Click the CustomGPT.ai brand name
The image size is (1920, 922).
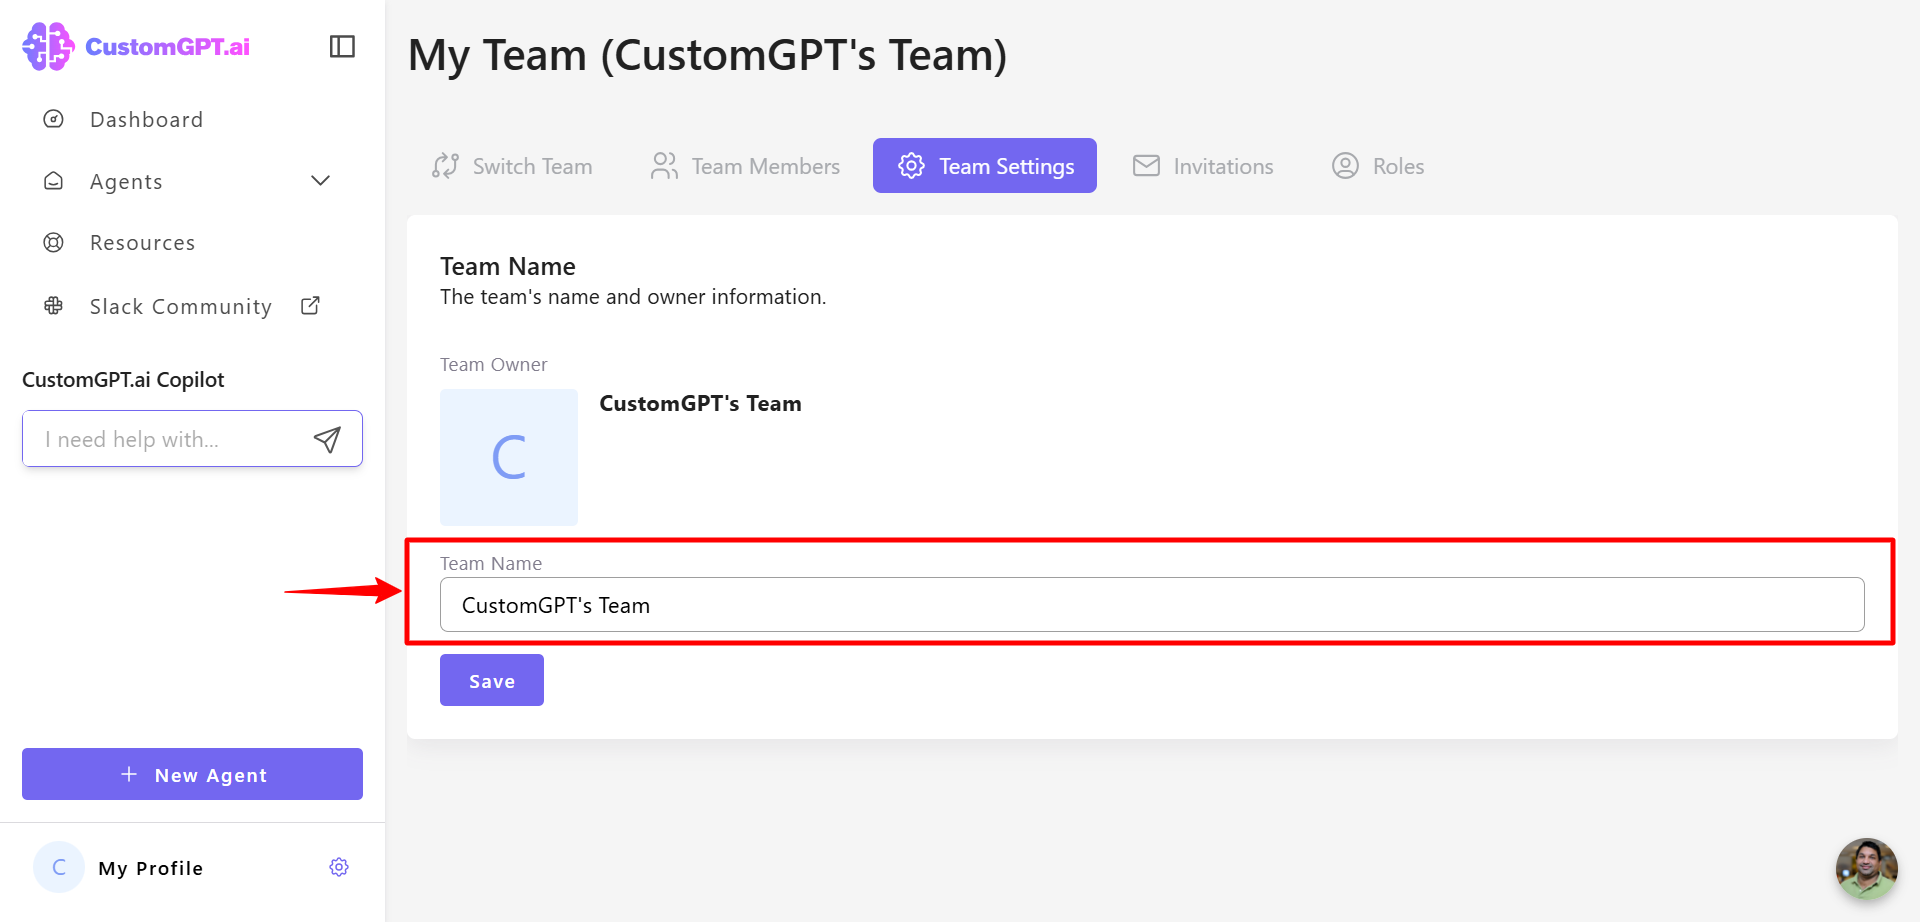click(x=168, y=46)
